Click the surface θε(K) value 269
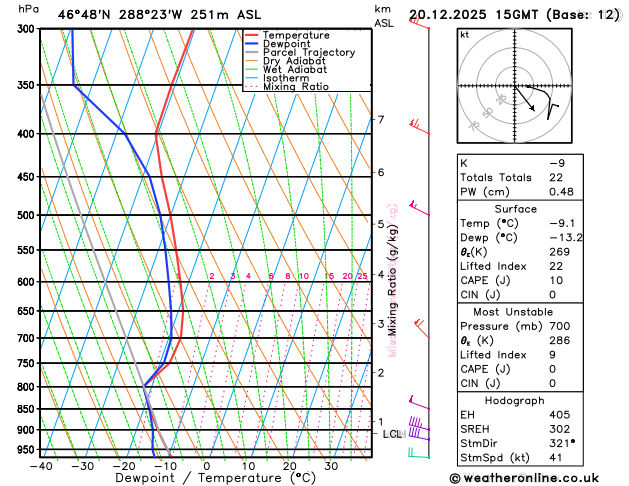Screen dimensions: 629x486 pyautogui.click(x=560, y=252)
